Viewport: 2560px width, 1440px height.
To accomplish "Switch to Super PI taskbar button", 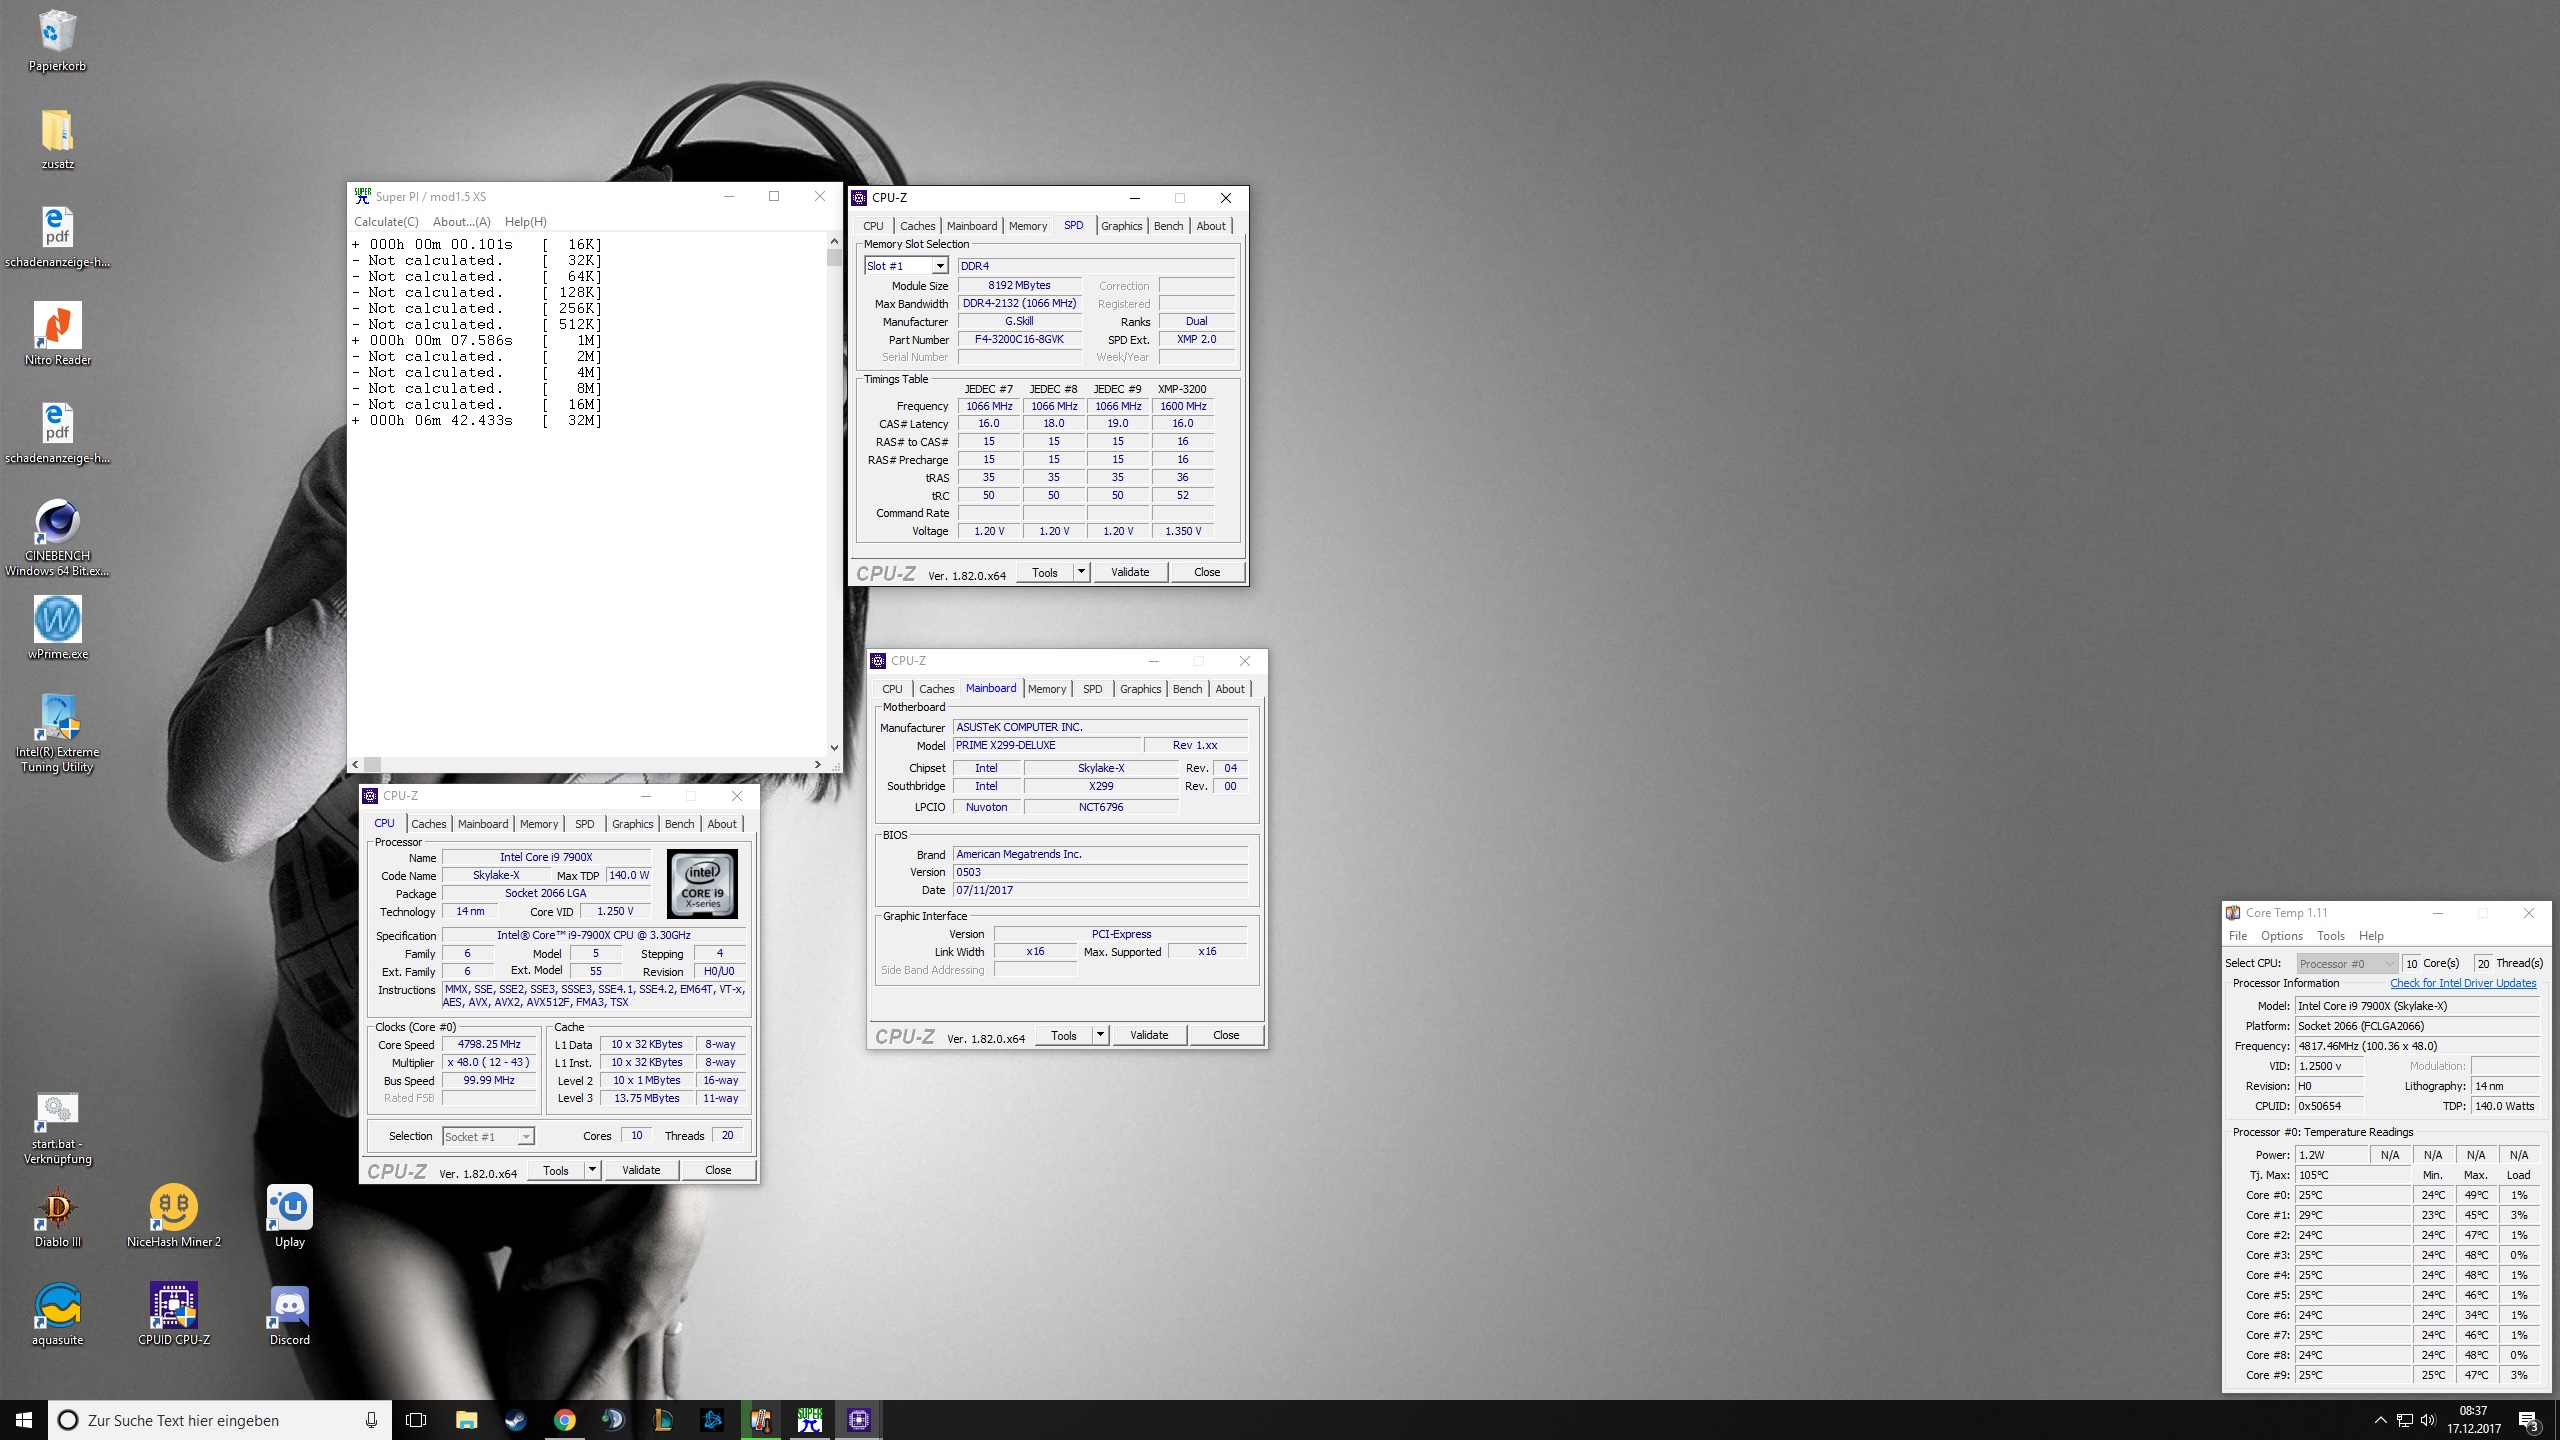I will point(810,1420).
